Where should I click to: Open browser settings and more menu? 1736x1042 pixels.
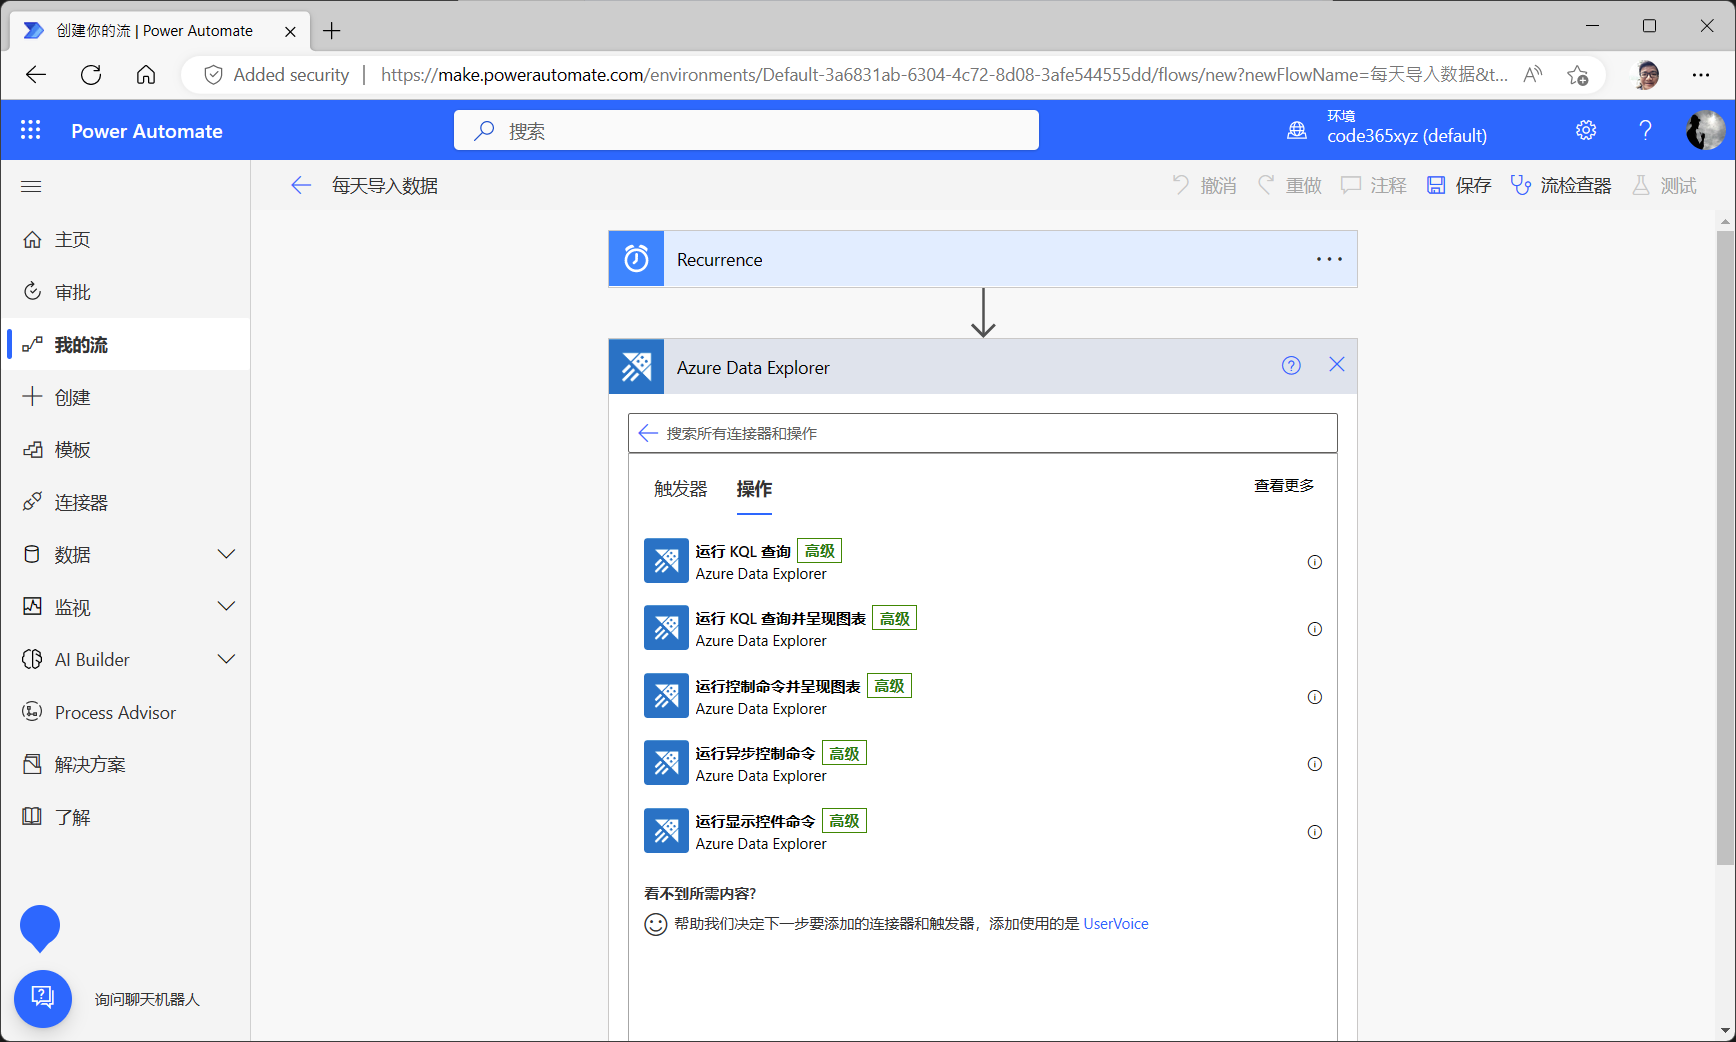(1701, 75)
